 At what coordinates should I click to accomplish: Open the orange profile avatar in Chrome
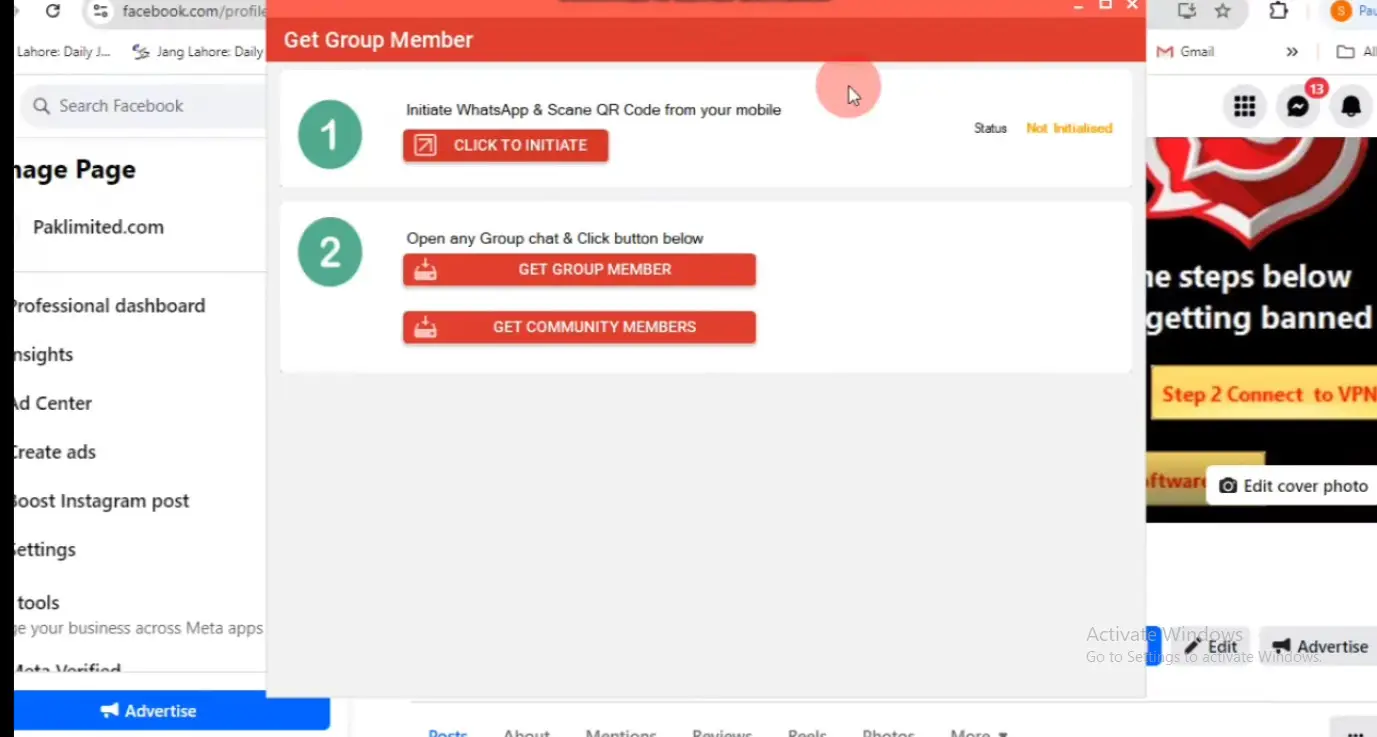[x=1340, y=11]
